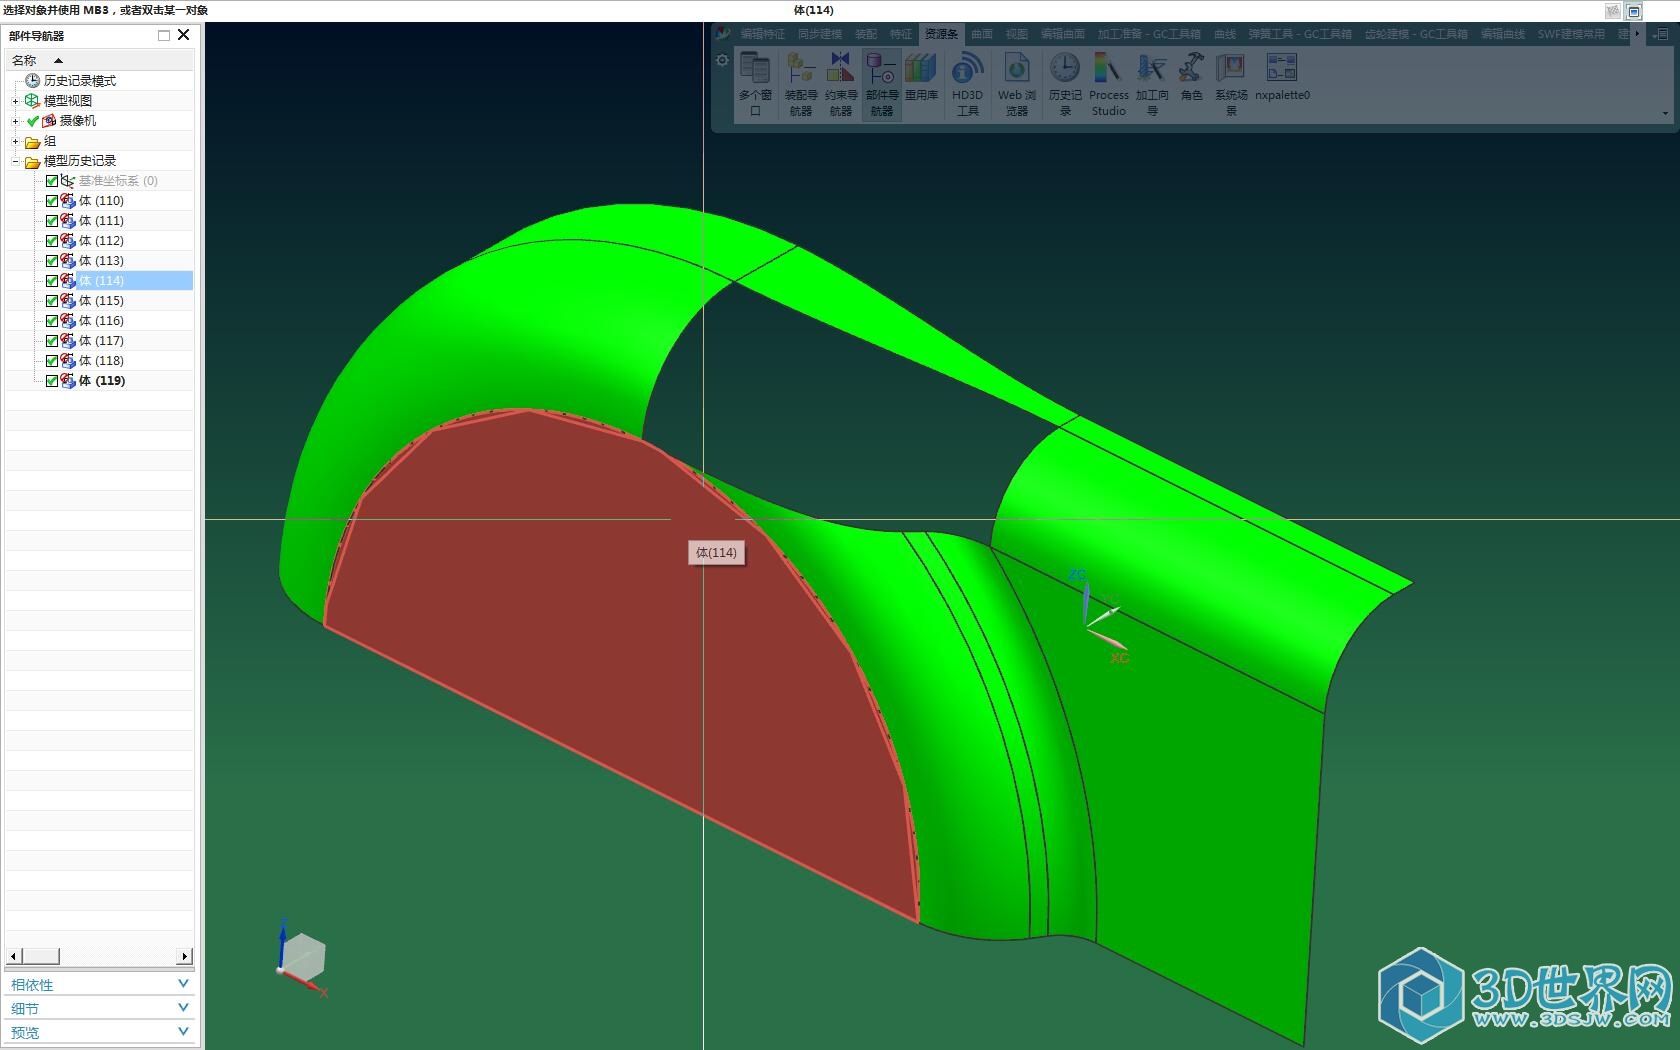This screenshot has width=1680, height=1050.
Task: Toggle the checkbox for 基准坐标系 (0)
Action: (x=52, y=181)
